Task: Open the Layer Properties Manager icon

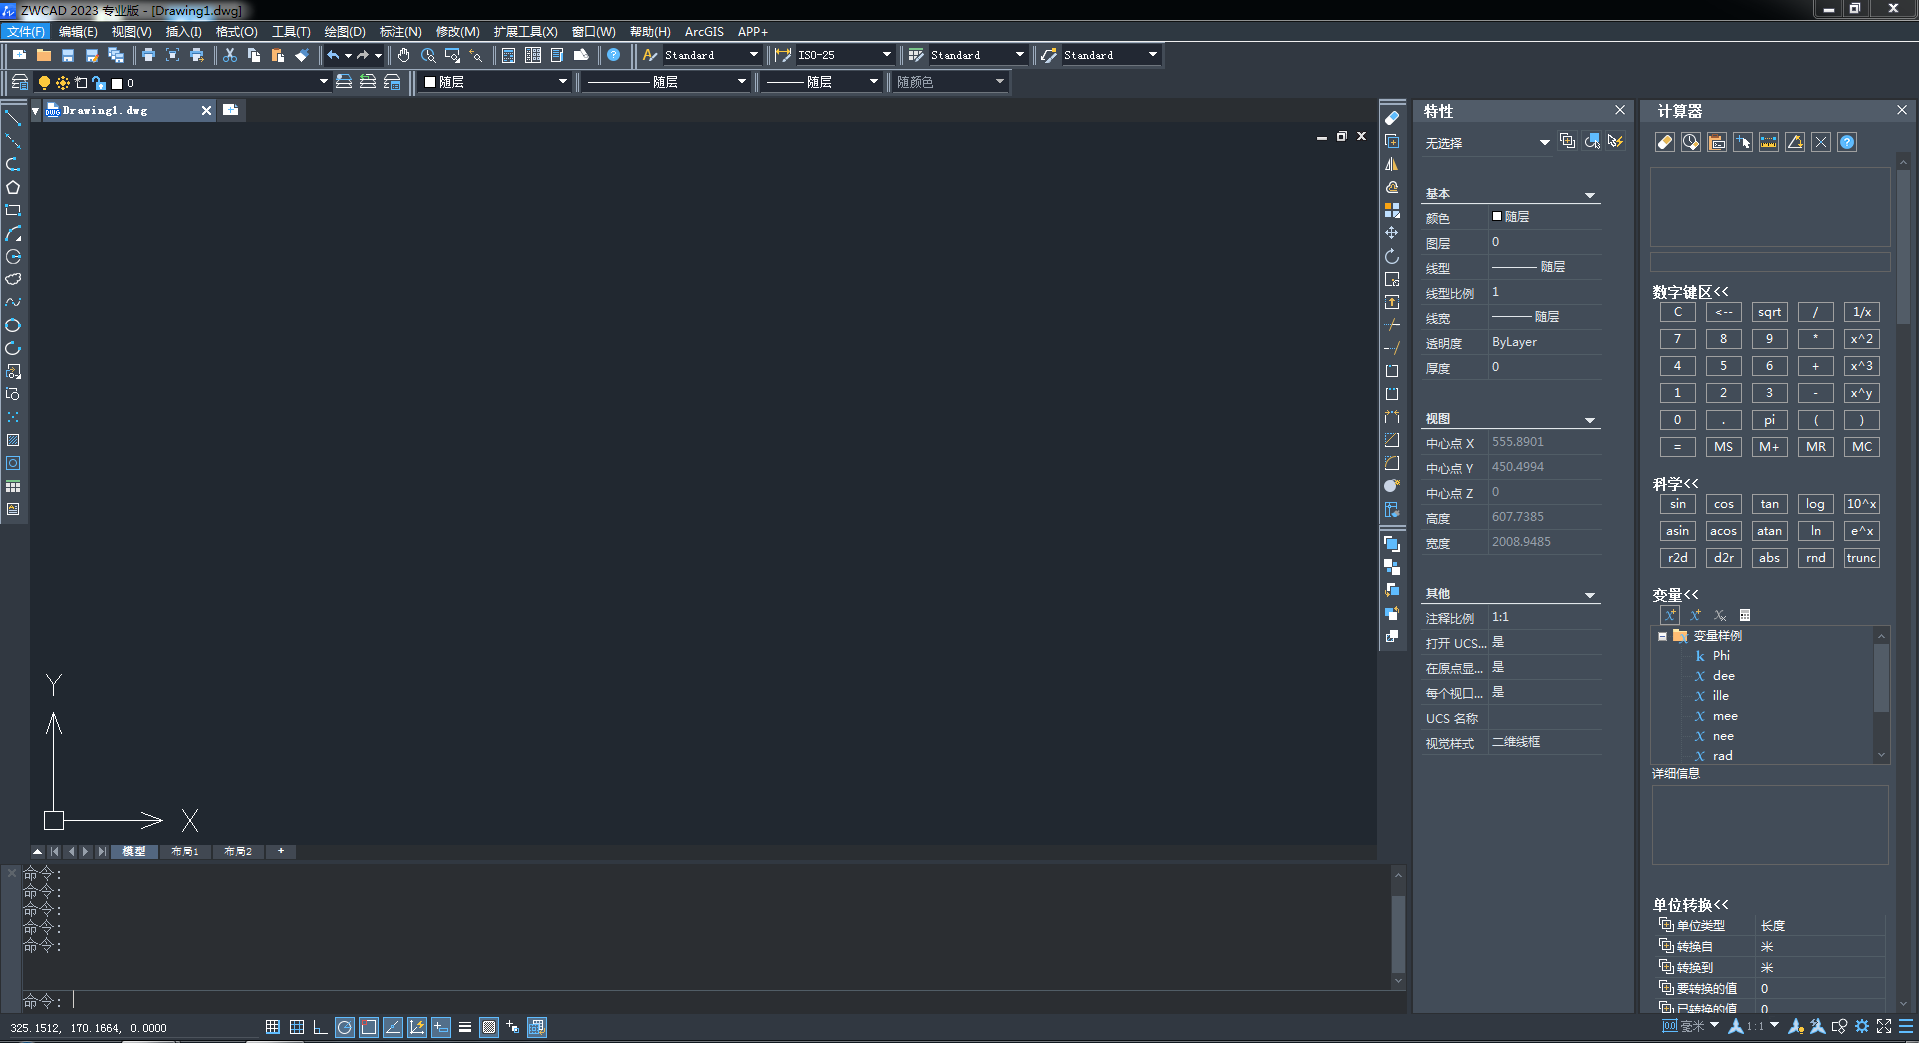Action: tap(19, 82)
